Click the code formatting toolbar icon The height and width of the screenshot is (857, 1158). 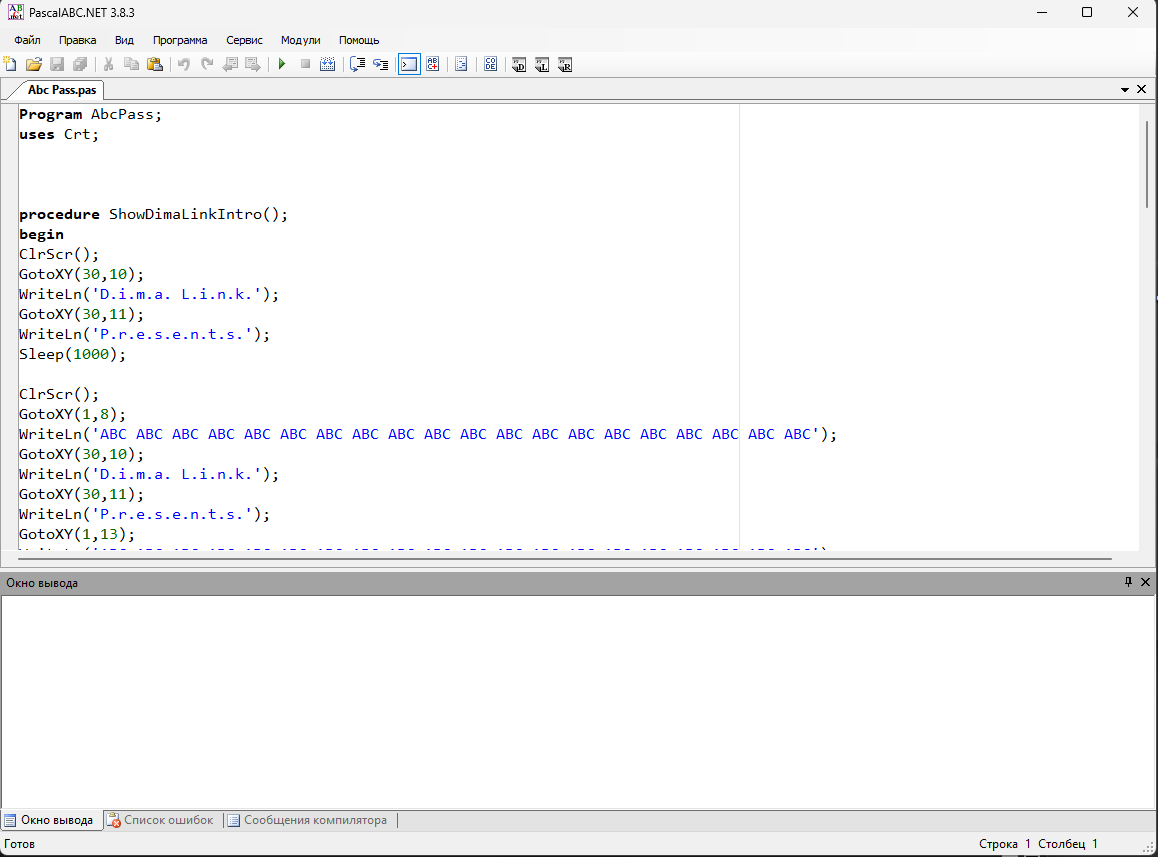(x=461, y=64)
